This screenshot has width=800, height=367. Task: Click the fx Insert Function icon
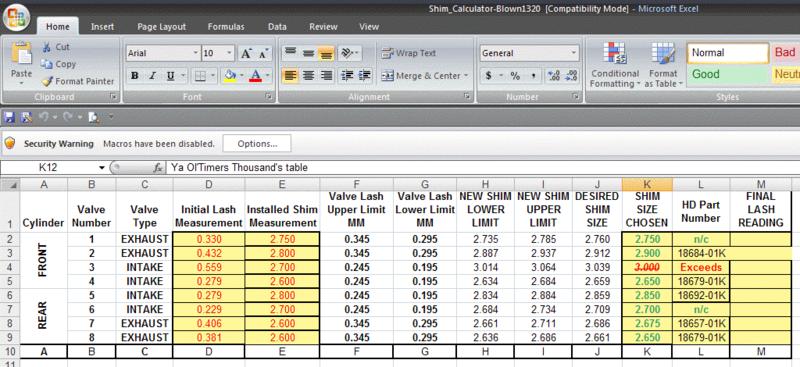(x=158, y=167)
